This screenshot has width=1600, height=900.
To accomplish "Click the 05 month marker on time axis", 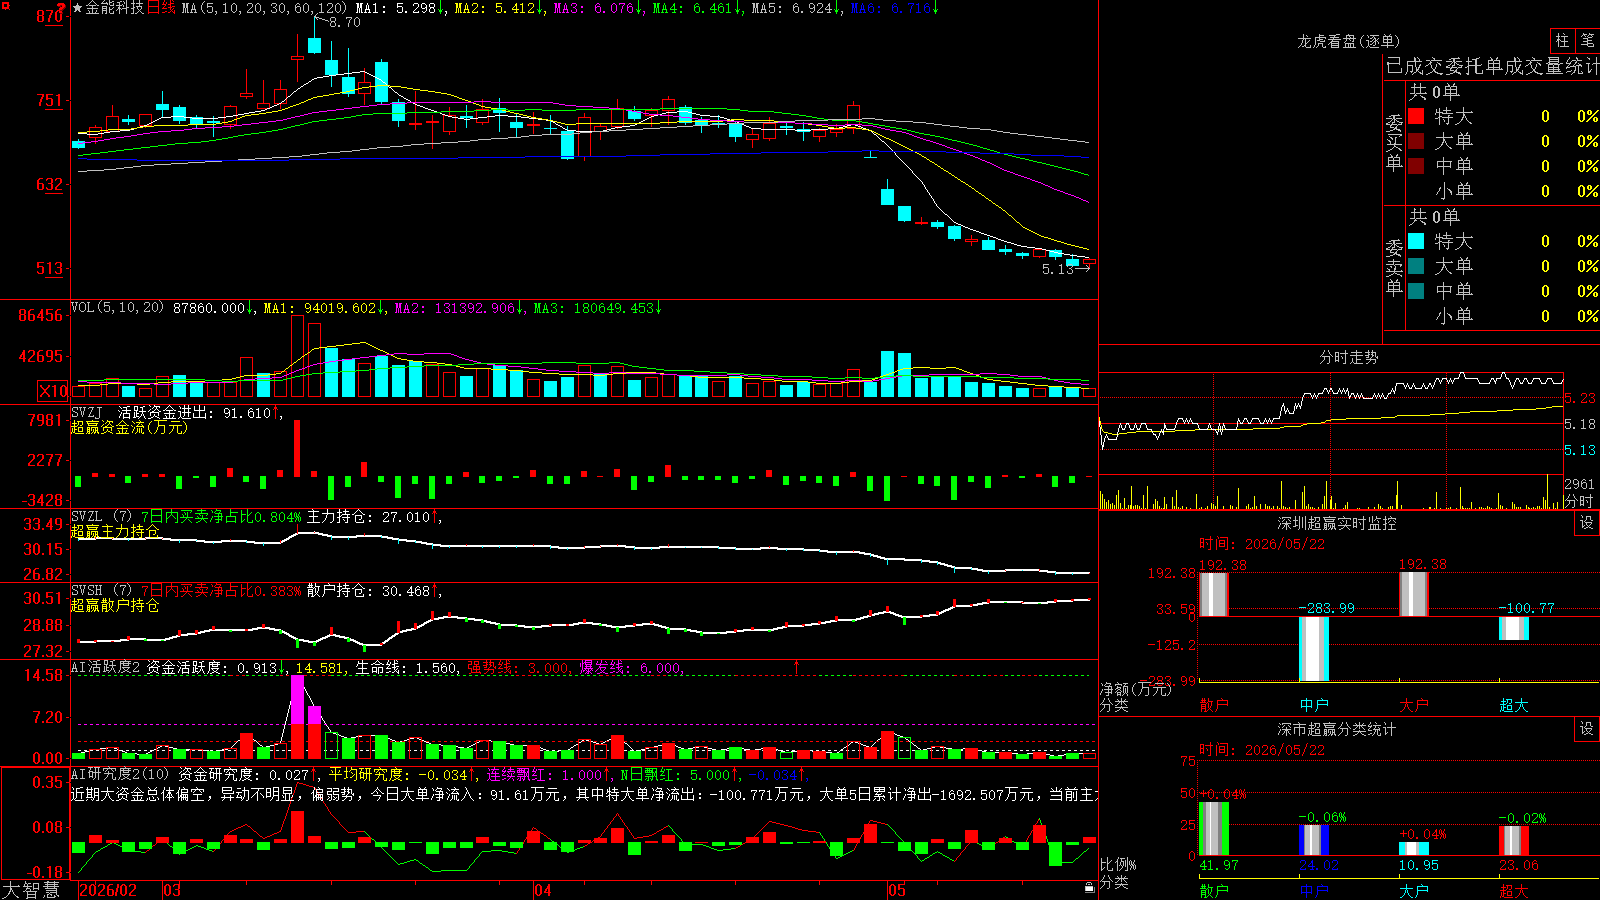I will pyautogui.click(x=897, y=890).
